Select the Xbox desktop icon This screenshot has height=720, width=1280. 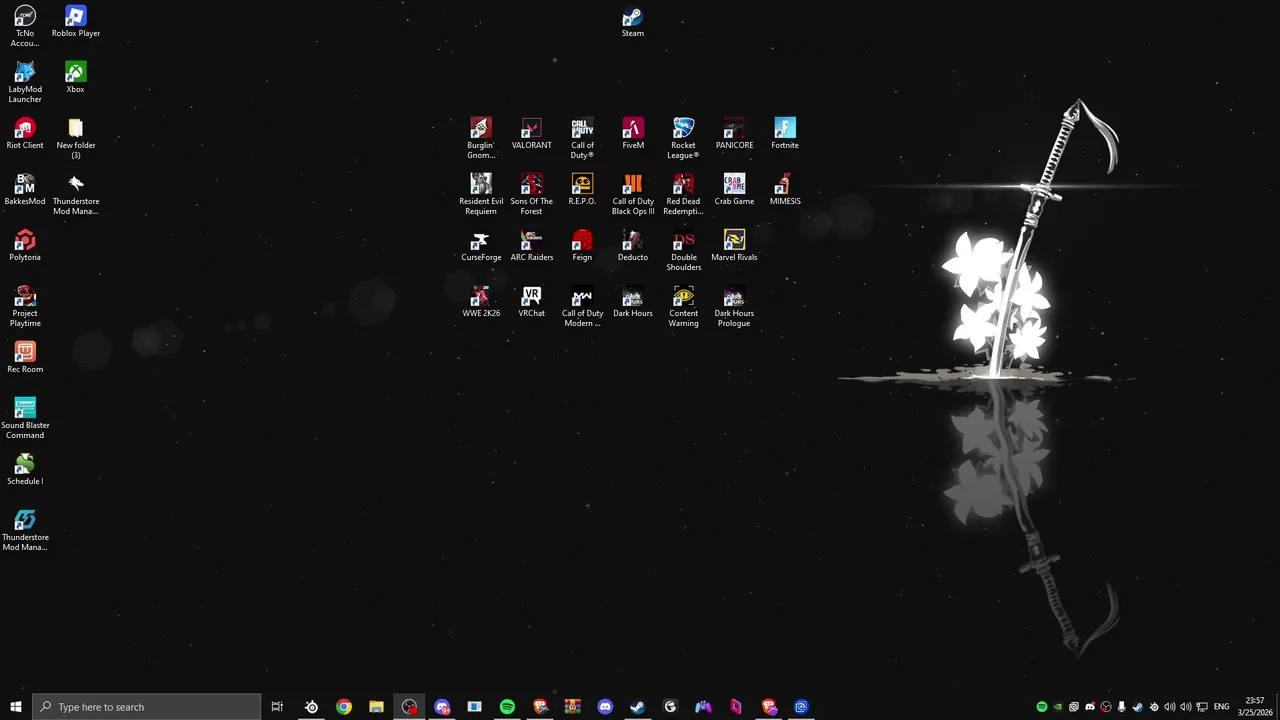click(75, 78)
